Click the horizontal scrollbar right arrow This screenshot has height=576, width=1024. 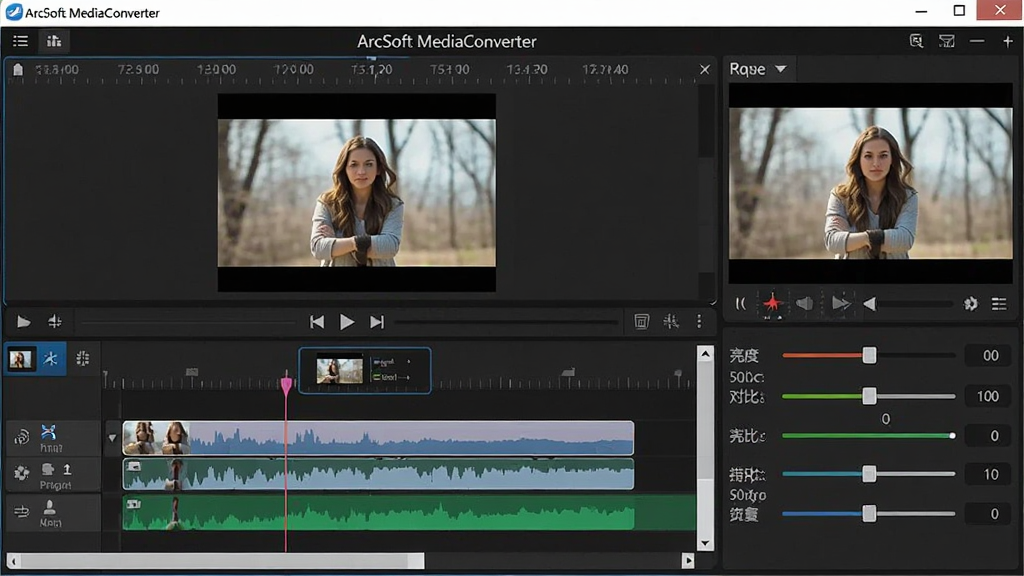pyautogui.click(x=688, y=560)
